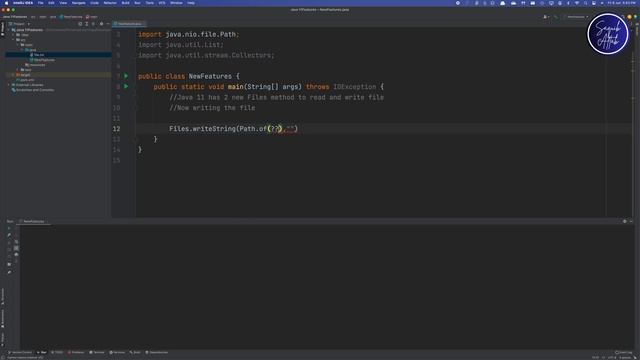
Task: Open the Build tool window
Action: tap(135, 352)
